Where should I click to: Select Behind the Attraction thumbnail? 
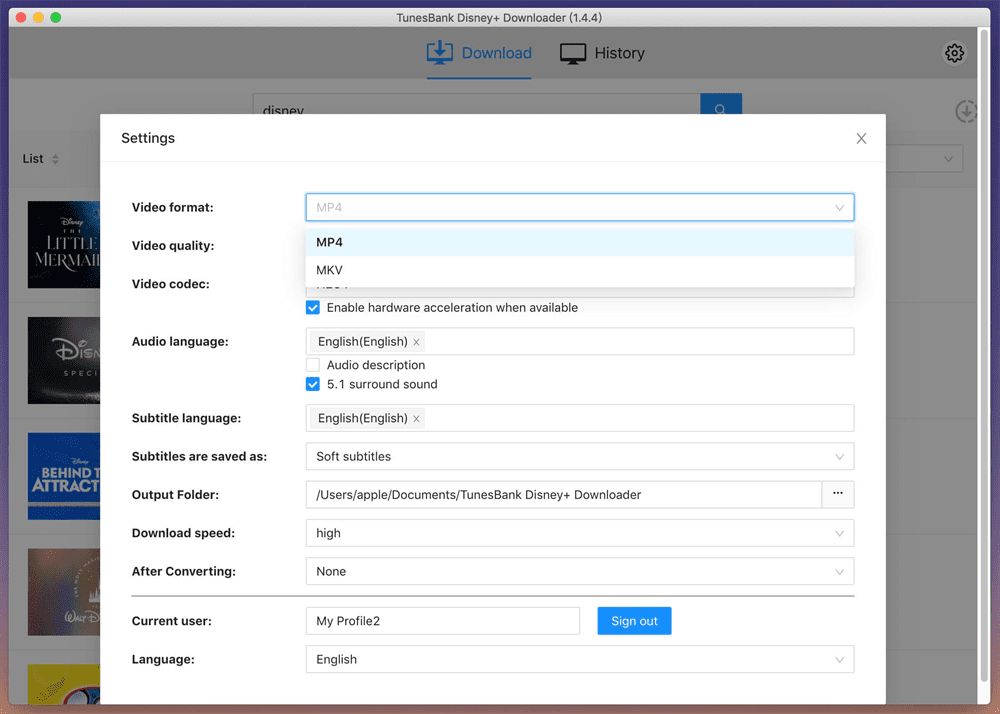point(64,476)
